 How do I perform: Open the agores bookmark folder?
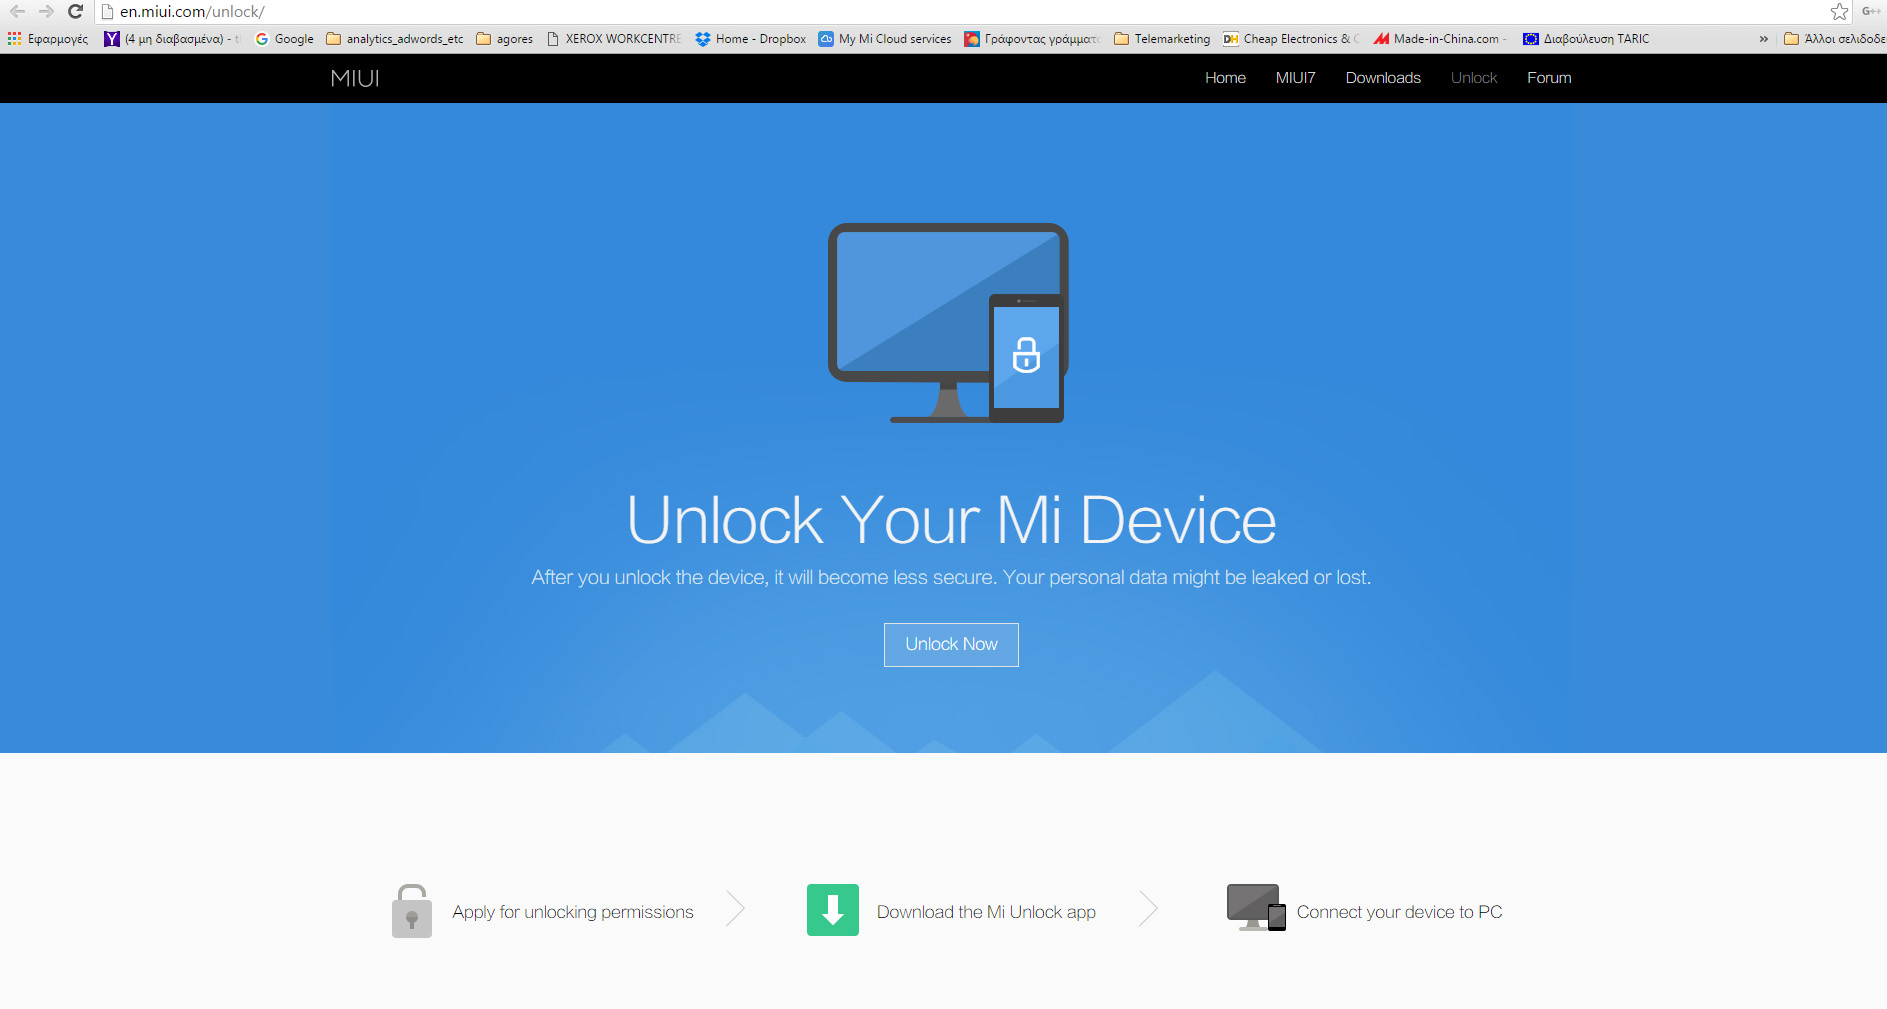click(505, 39)
